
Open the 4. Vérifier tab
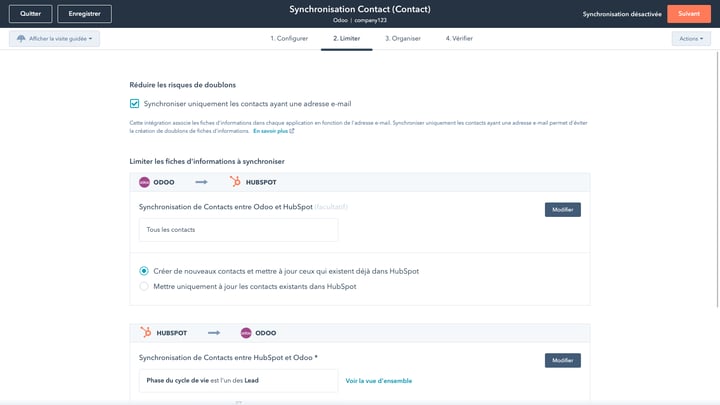pyautogui.click(x=459, y=39)
